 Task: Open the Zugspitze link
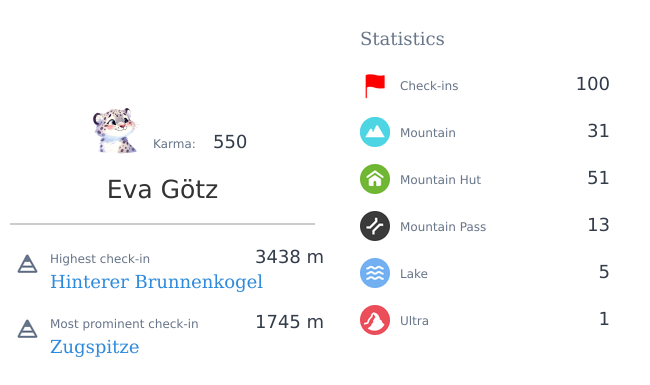tap(95, 347)
